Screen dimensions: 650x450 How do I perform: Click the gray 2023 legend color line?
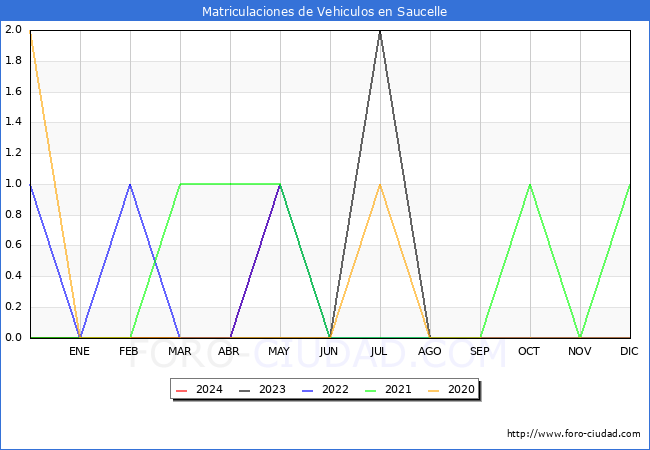tap(245, 390)
